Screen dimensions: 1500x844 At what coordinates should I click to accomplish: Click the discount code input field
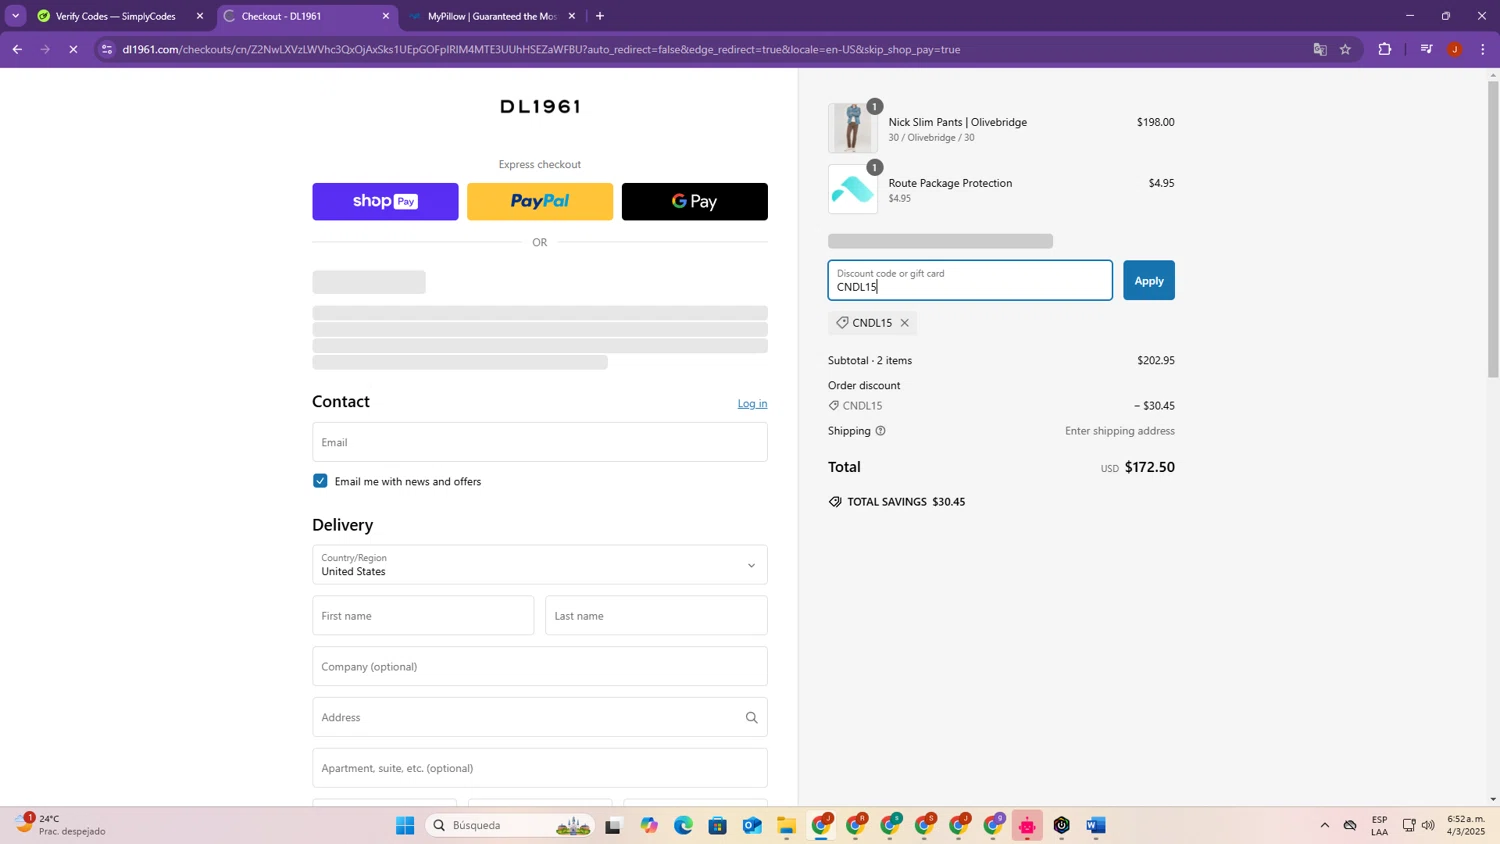tap(970, 280)
